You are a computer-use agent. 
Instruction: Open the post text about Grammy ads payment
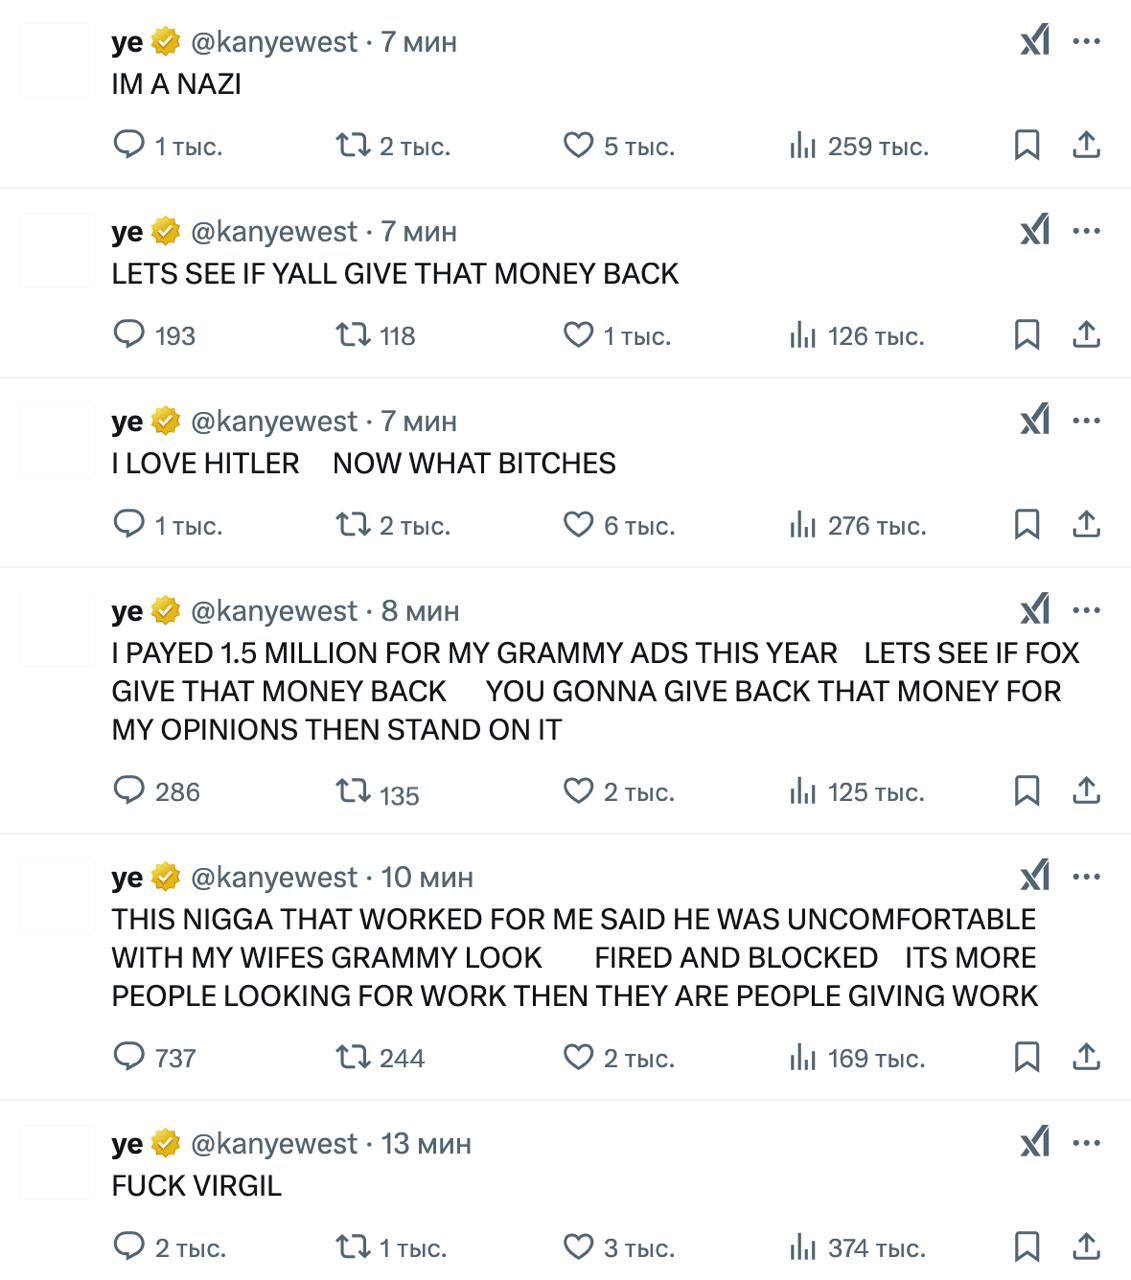tap(595, 691)
